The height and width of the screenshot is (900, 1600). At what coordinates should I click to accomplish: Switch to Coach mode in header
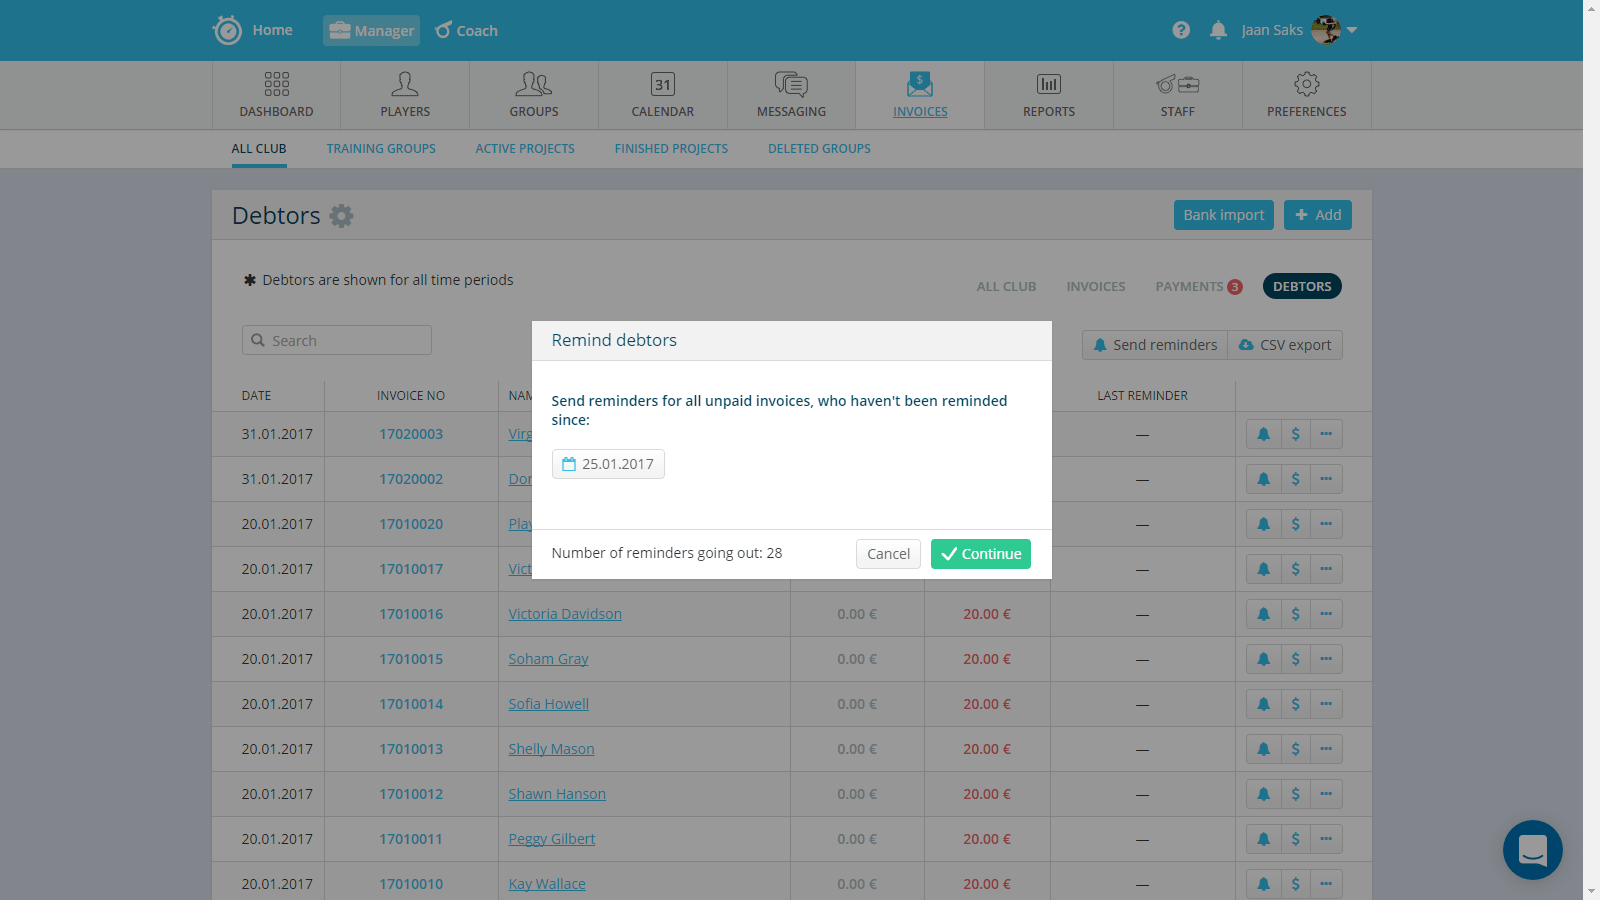(467, 31)
